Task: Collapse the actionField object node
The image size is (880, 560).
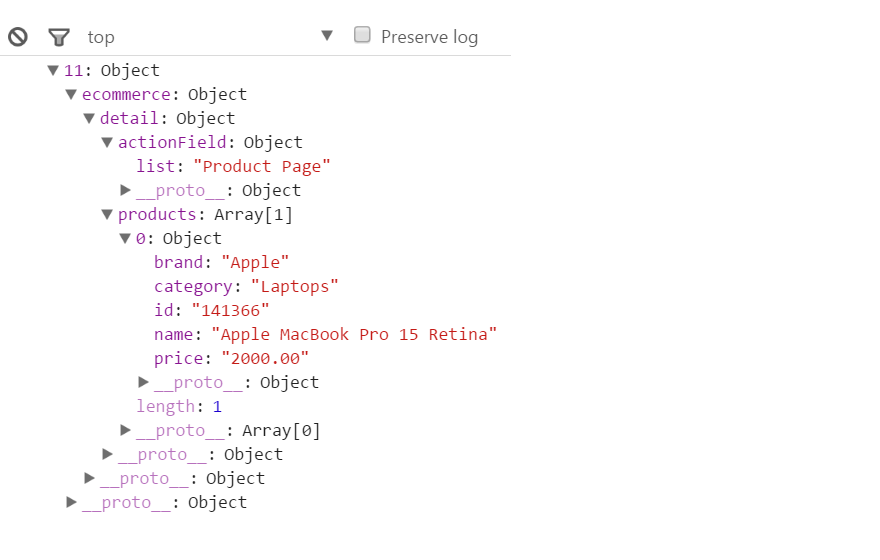Action: tap(107, 143)
